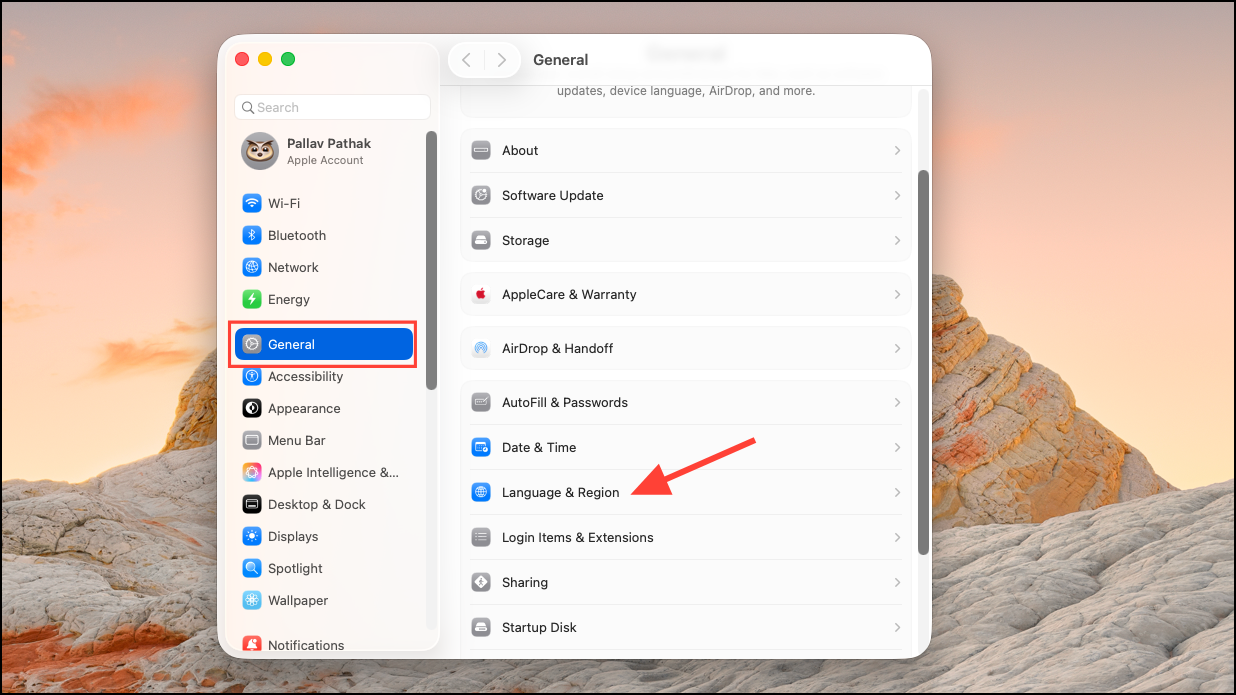Viewport: 1236px width, 695px height.
Task: Click the Storage drive icon
Action: (x=481, y=240)
